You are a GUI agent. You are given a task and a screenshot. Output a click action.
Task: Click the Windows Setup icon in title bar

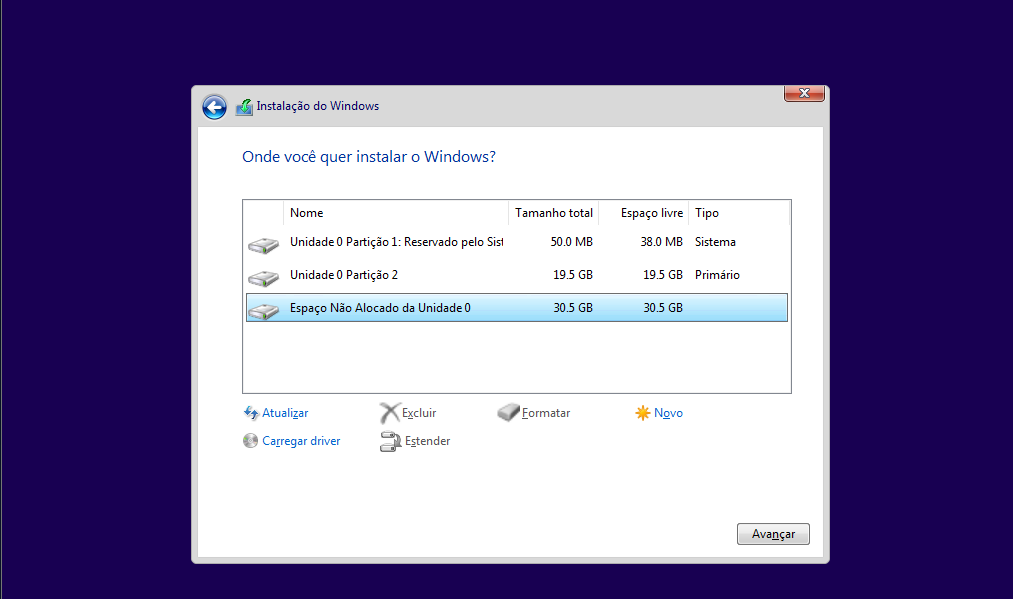244,107
